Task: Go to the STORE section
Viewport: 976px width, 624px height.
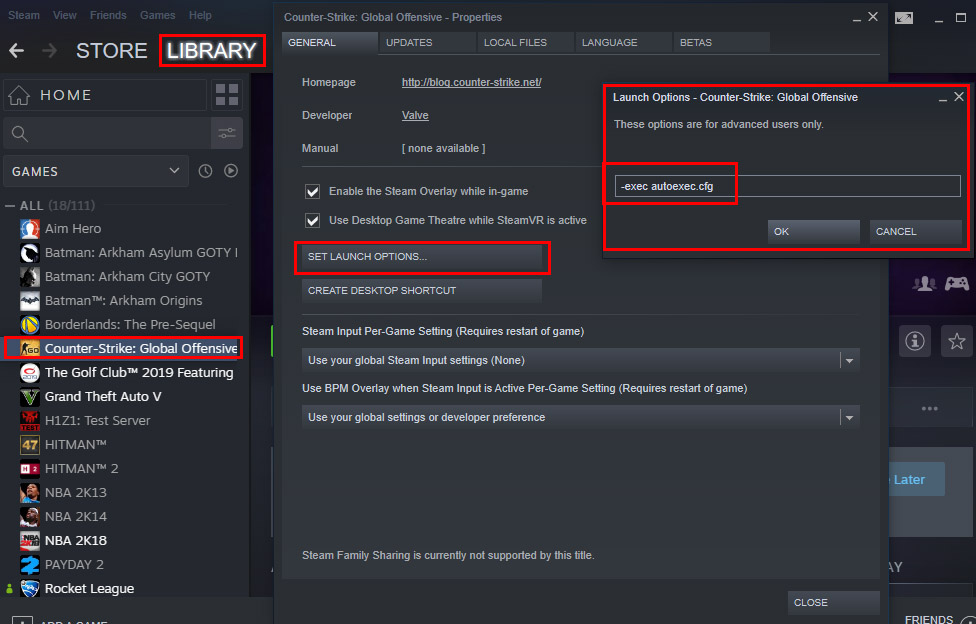Action: 111,50
